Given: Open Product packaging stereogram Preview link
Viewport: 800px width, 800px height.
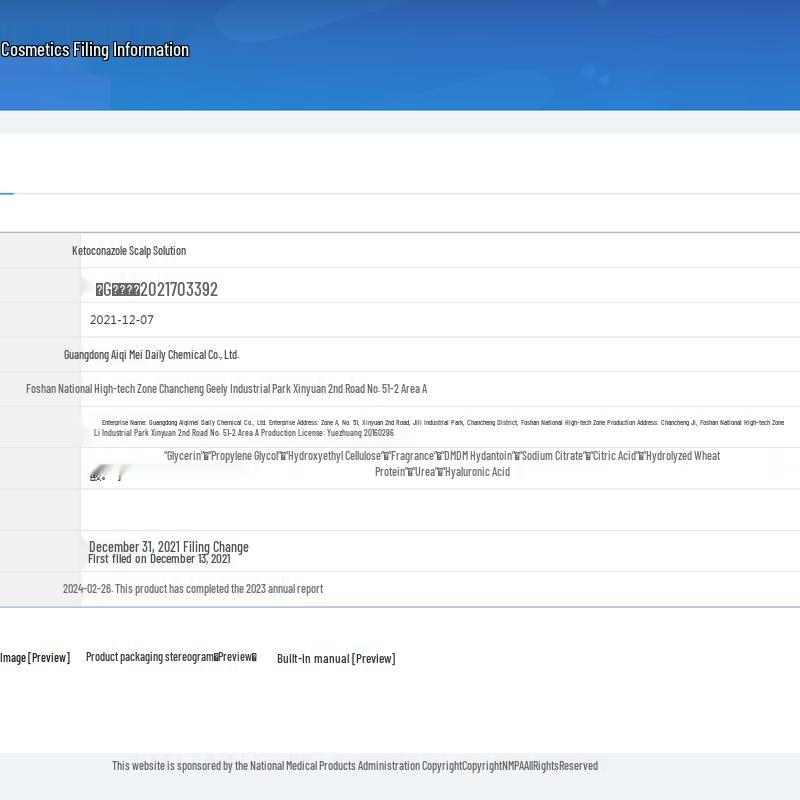Looking at the screenshot, I should coord(171,657).
